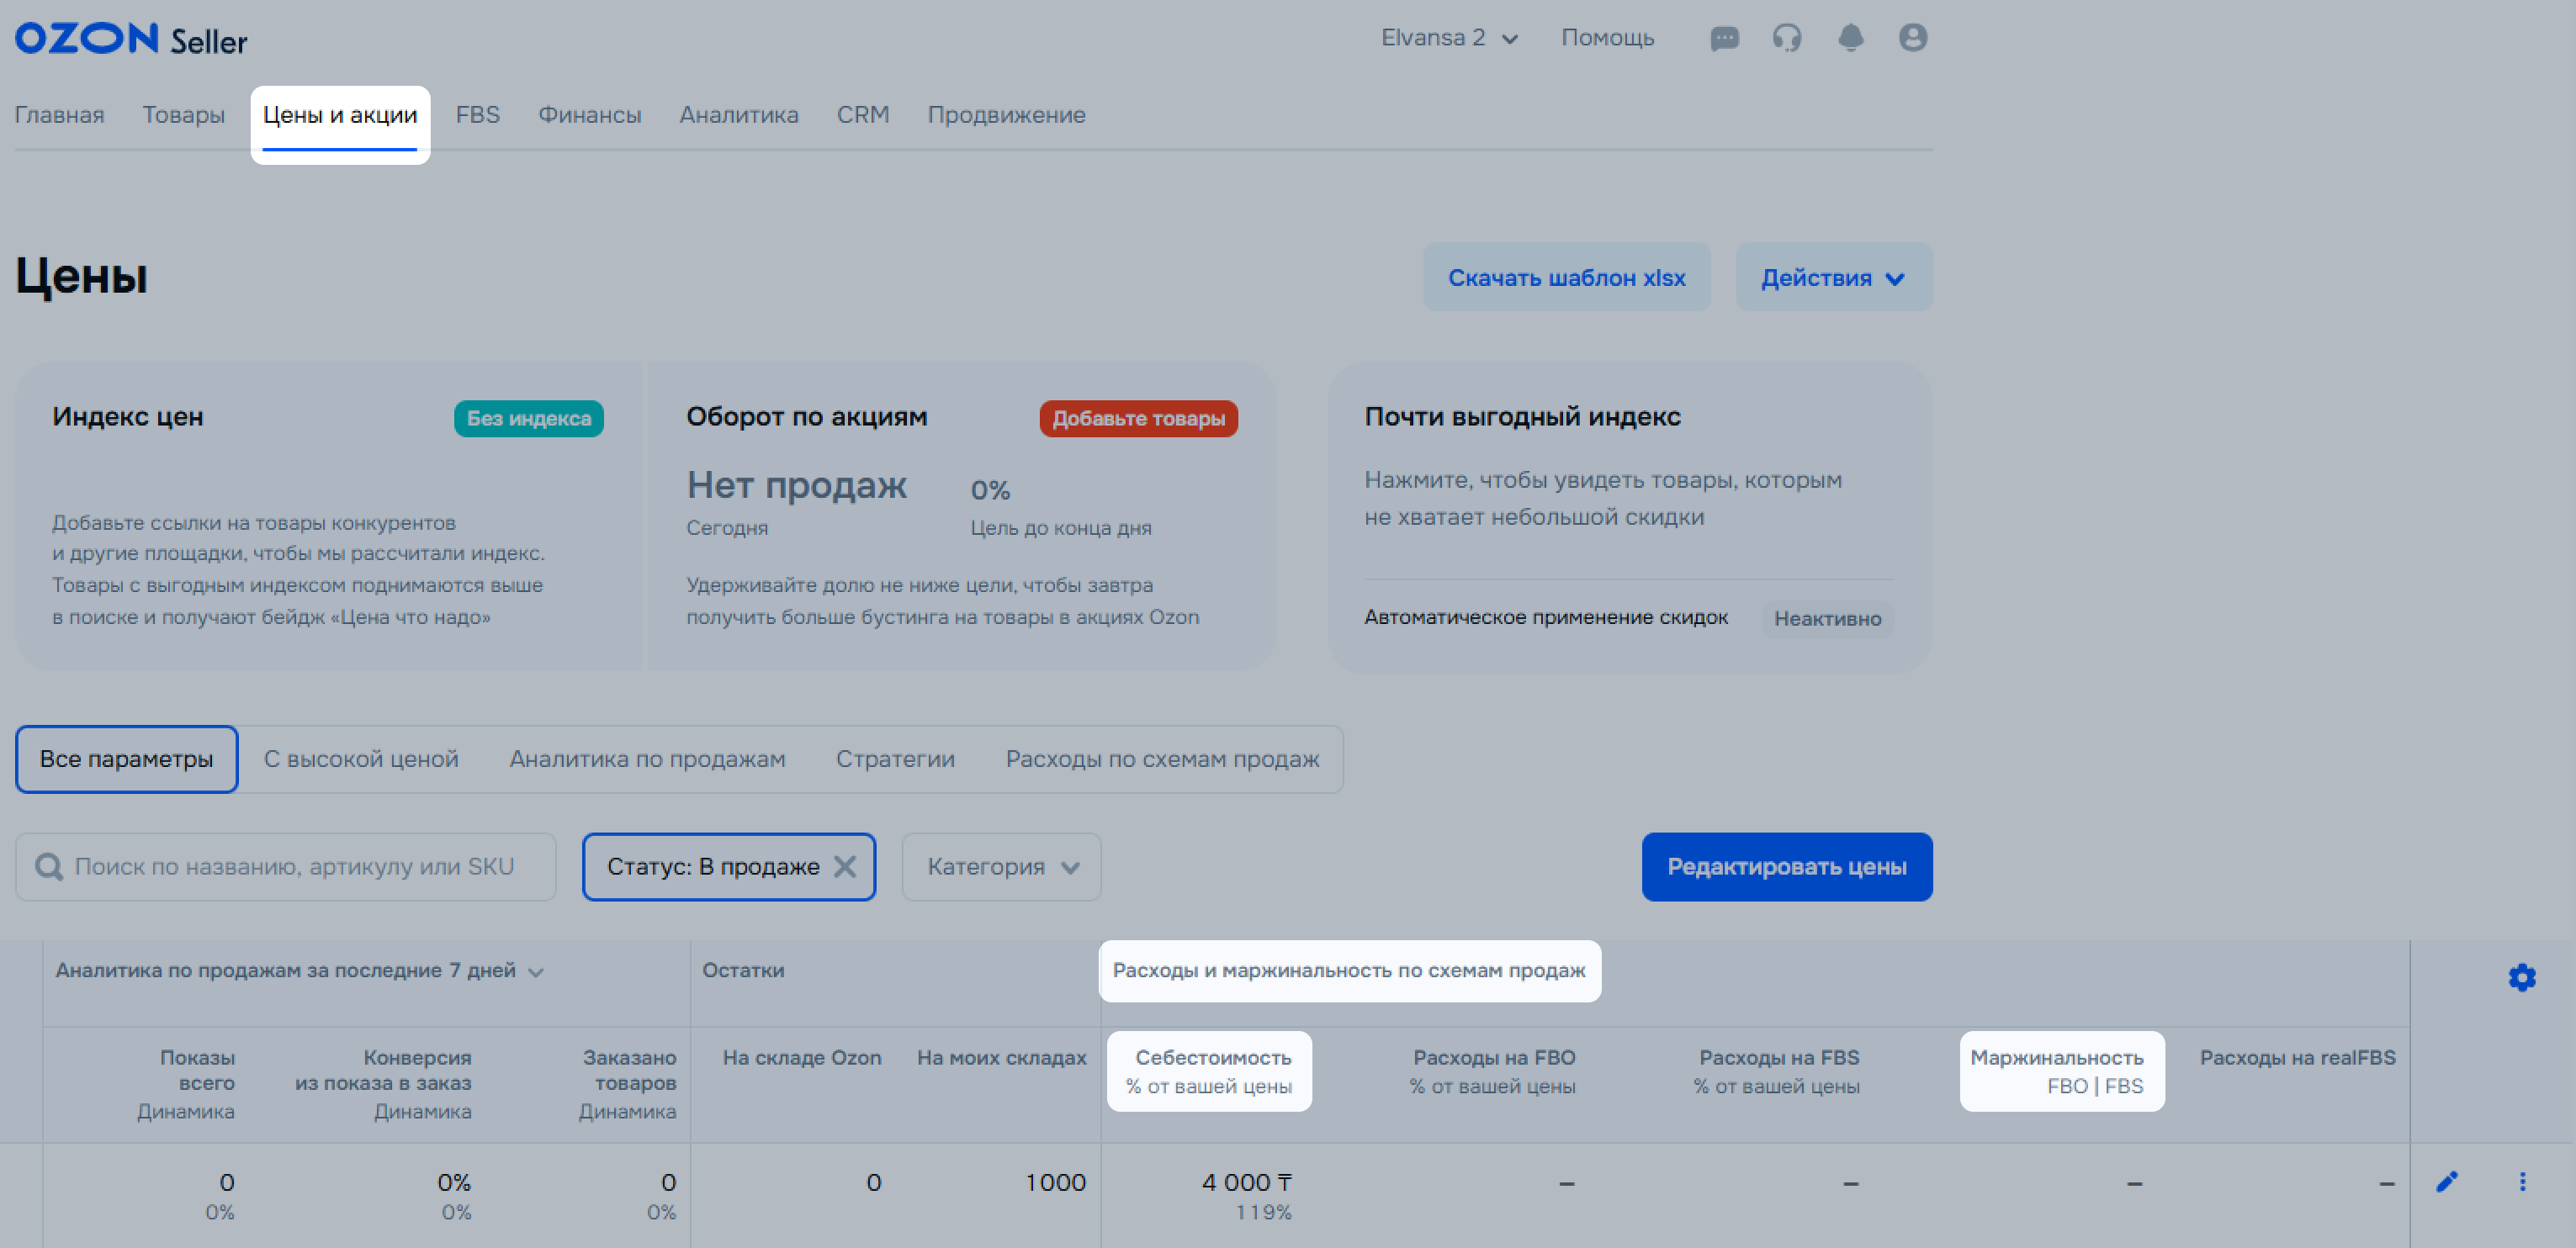Open the three-dot row menu

click(x=2522, y=1182)
